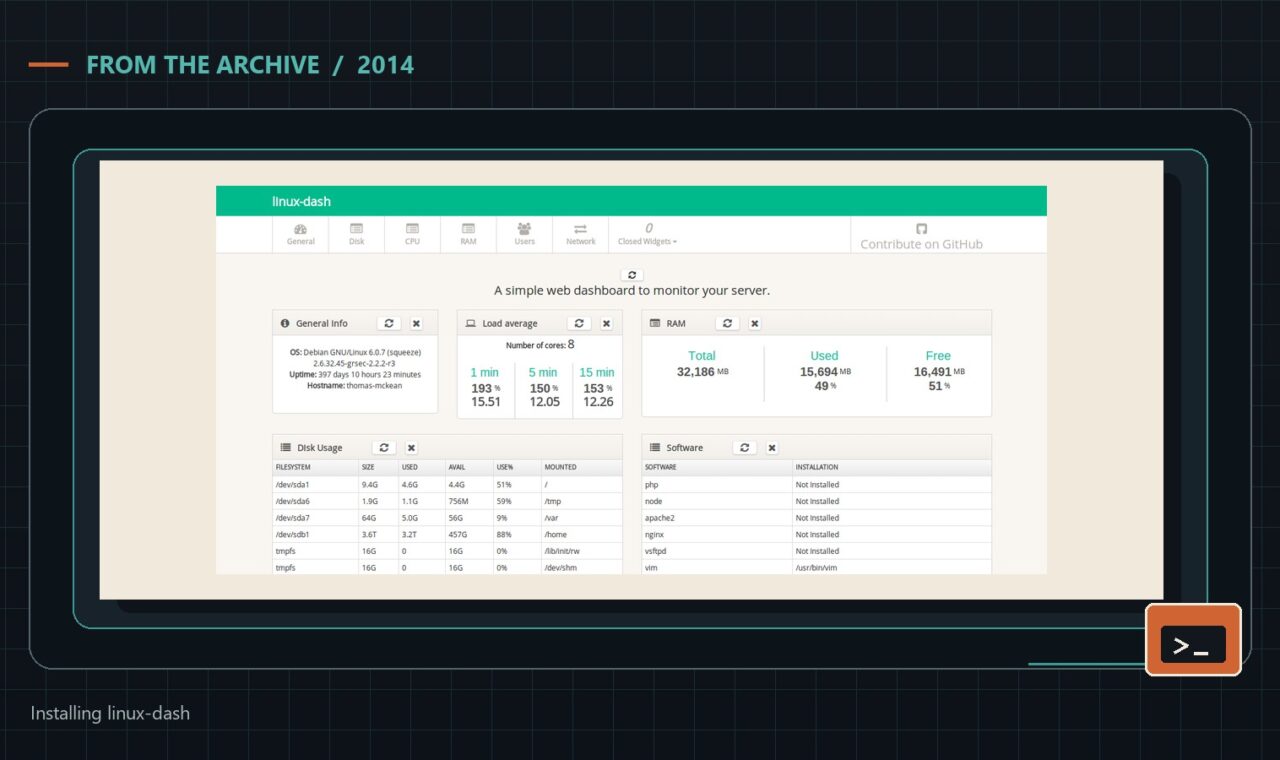Select the php row in Software
The width and height of the screenshot is (1280, 760).
[x=817, y=484]
